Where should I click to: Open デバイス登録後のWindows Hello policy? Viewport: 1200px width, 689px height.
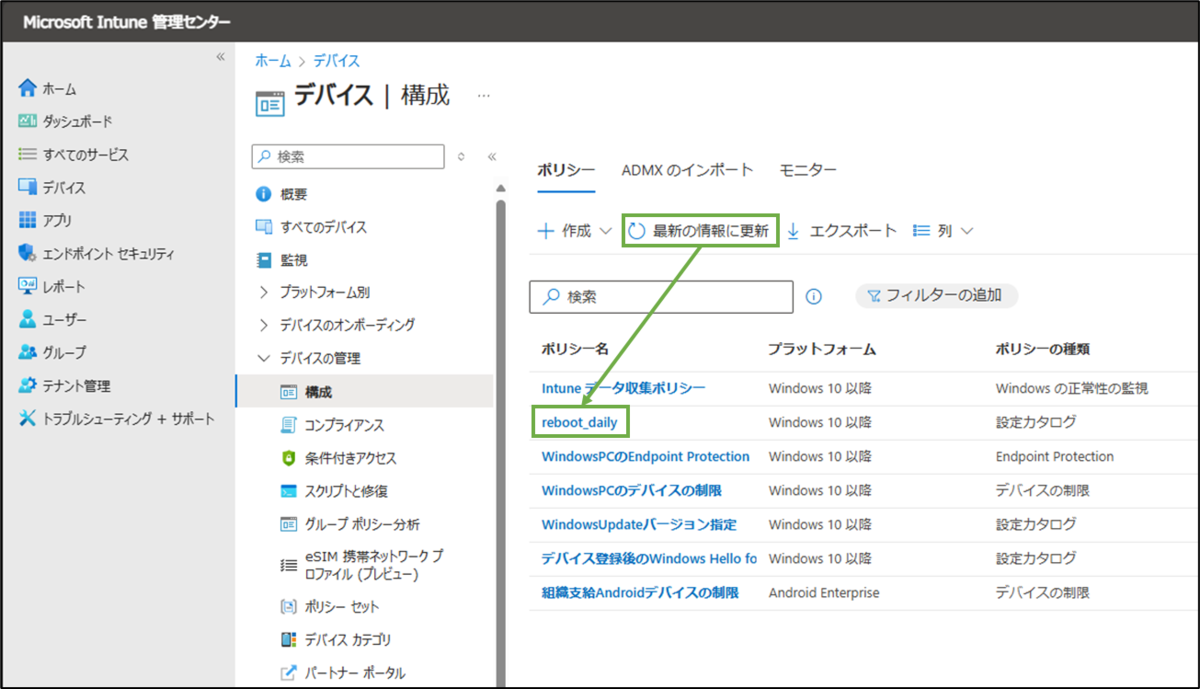click(x=649, y=559)
